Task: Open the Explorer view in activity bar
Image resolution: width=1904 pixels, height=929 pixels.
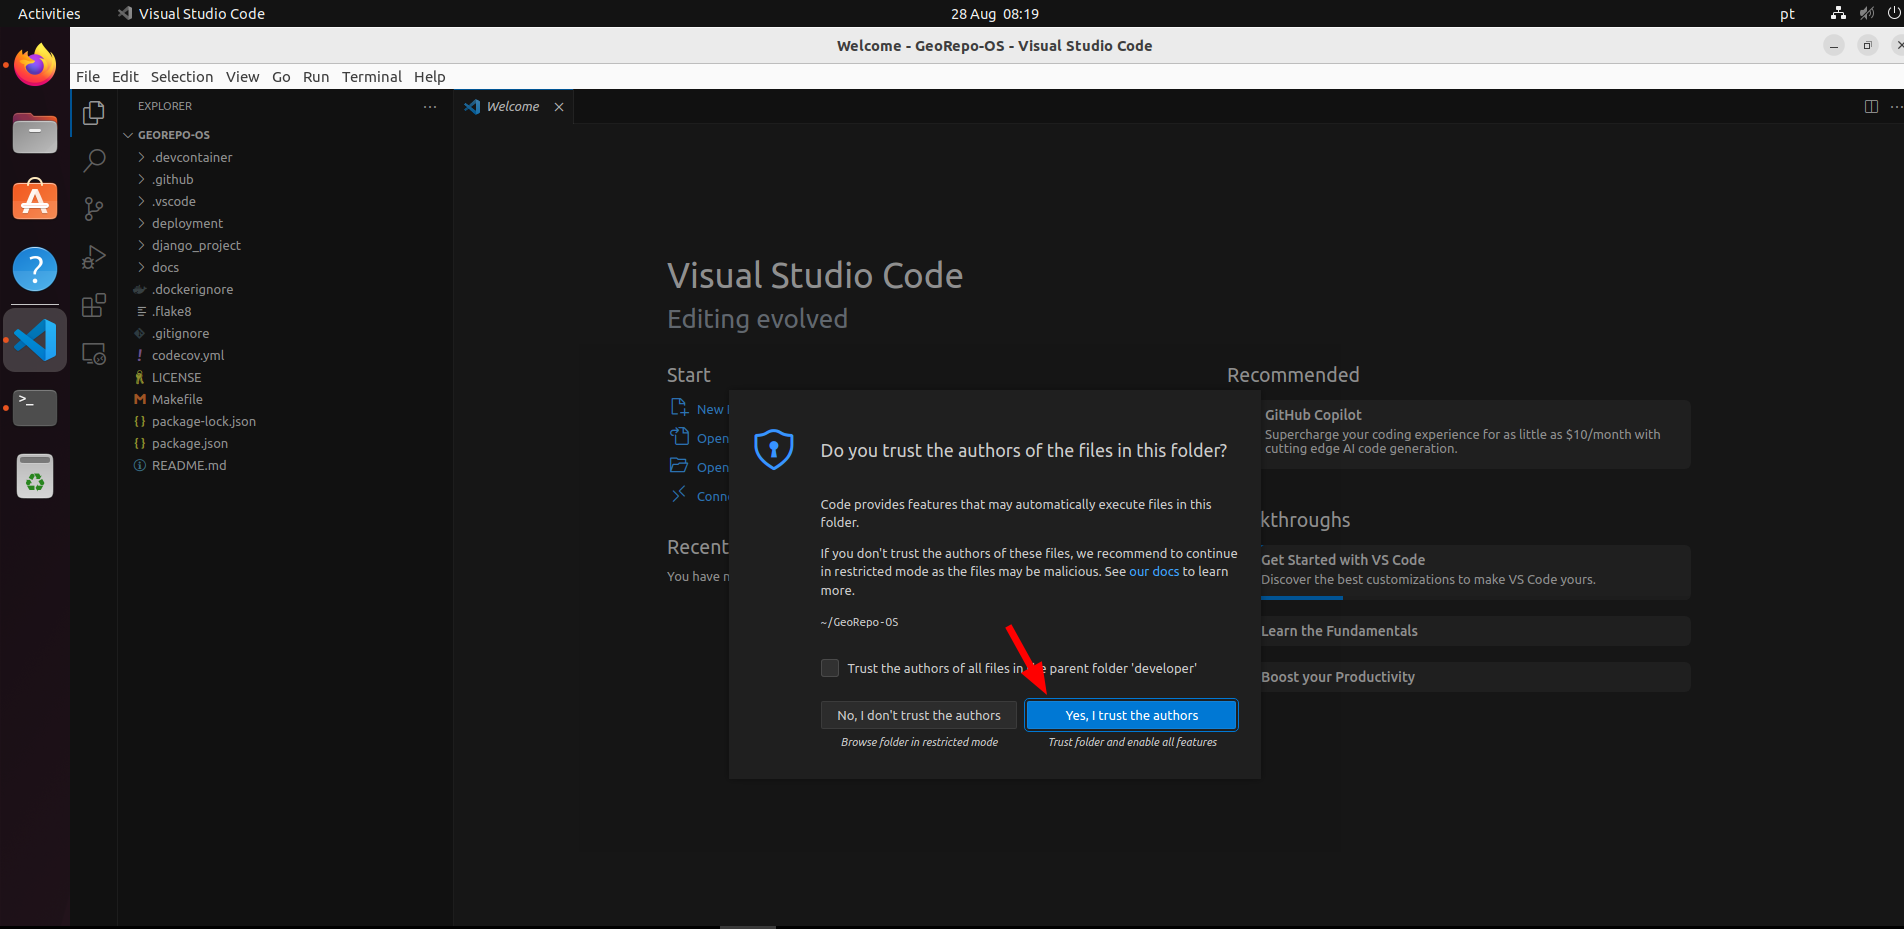Action: [94, 113]
